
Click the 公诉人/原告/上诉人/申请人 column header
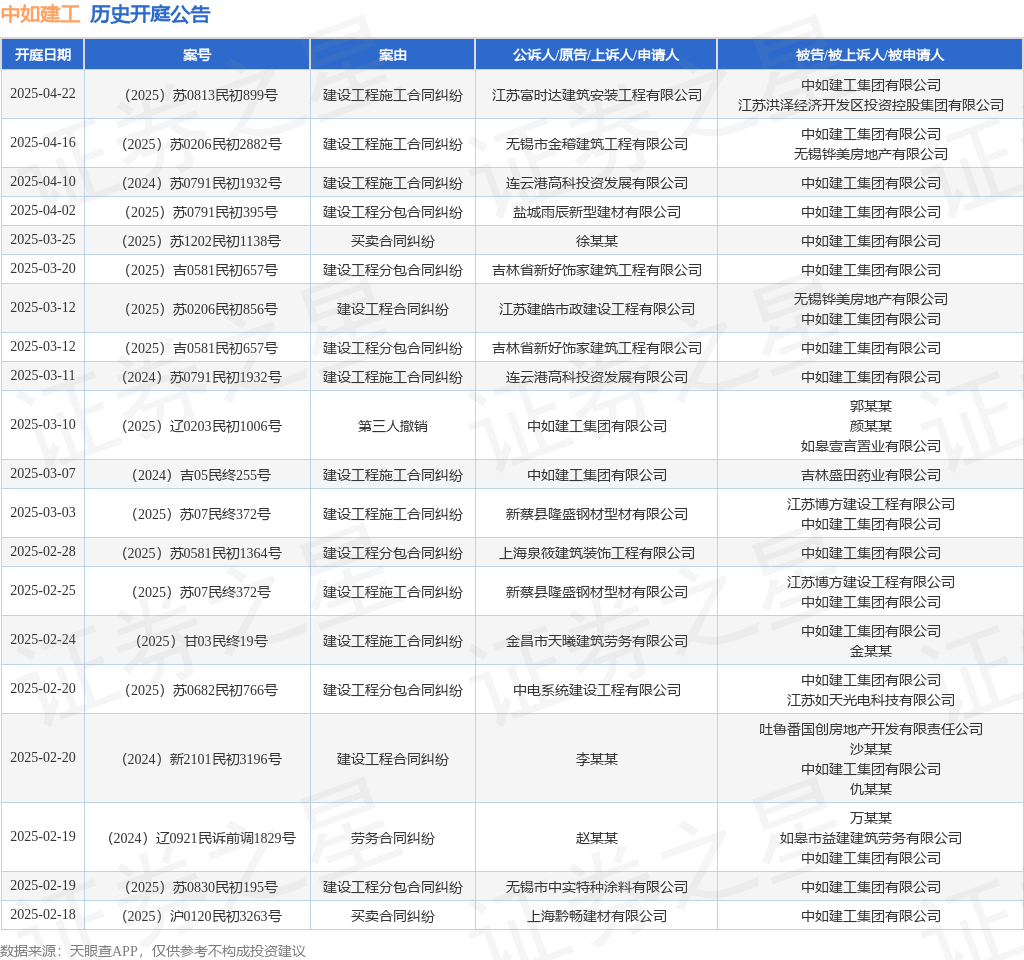coord(596,55)
